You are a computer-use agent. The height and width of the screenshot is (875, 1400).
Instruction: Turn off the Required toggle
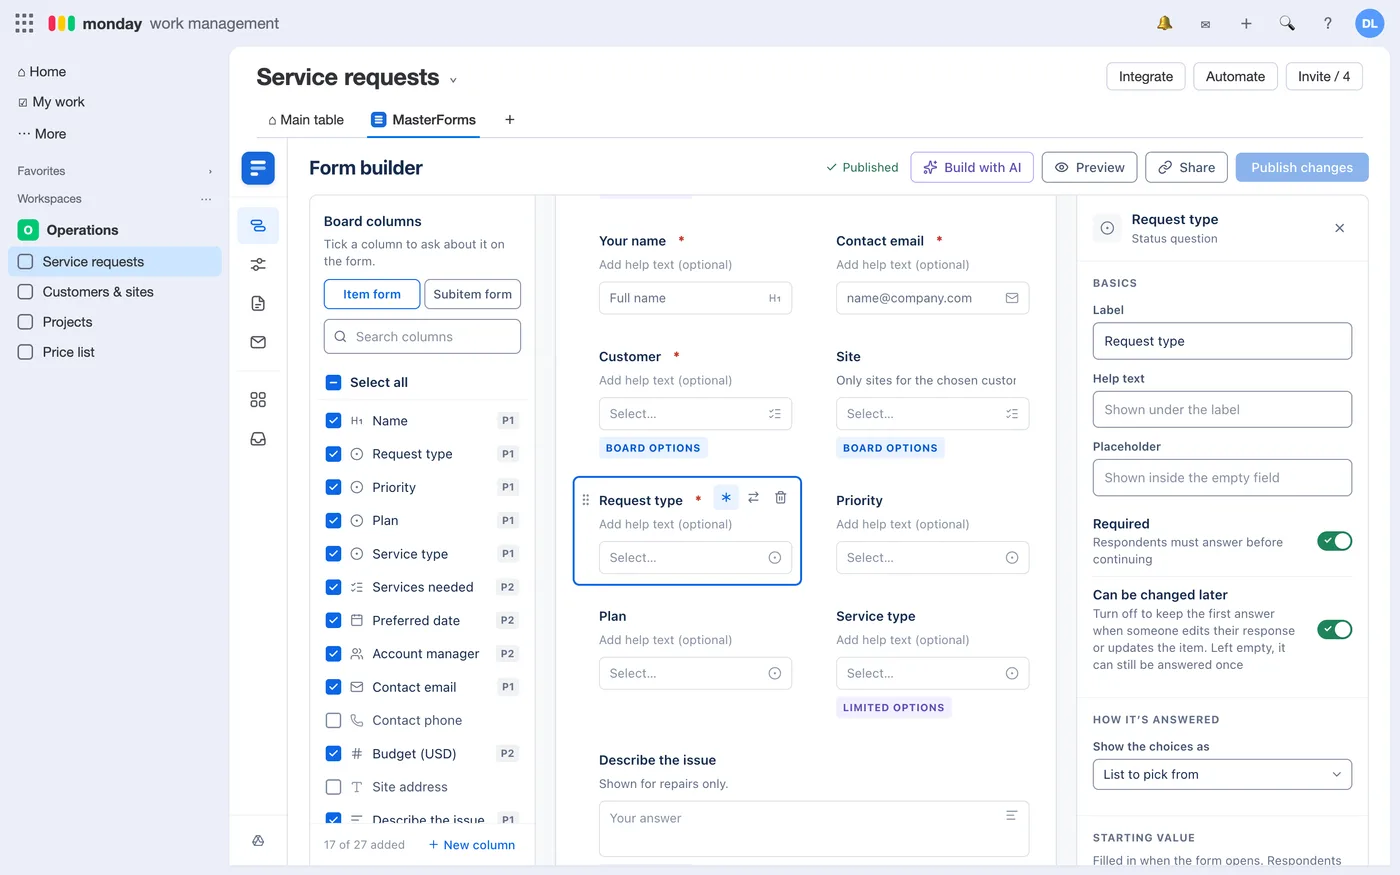click(x=1335, y=541)
